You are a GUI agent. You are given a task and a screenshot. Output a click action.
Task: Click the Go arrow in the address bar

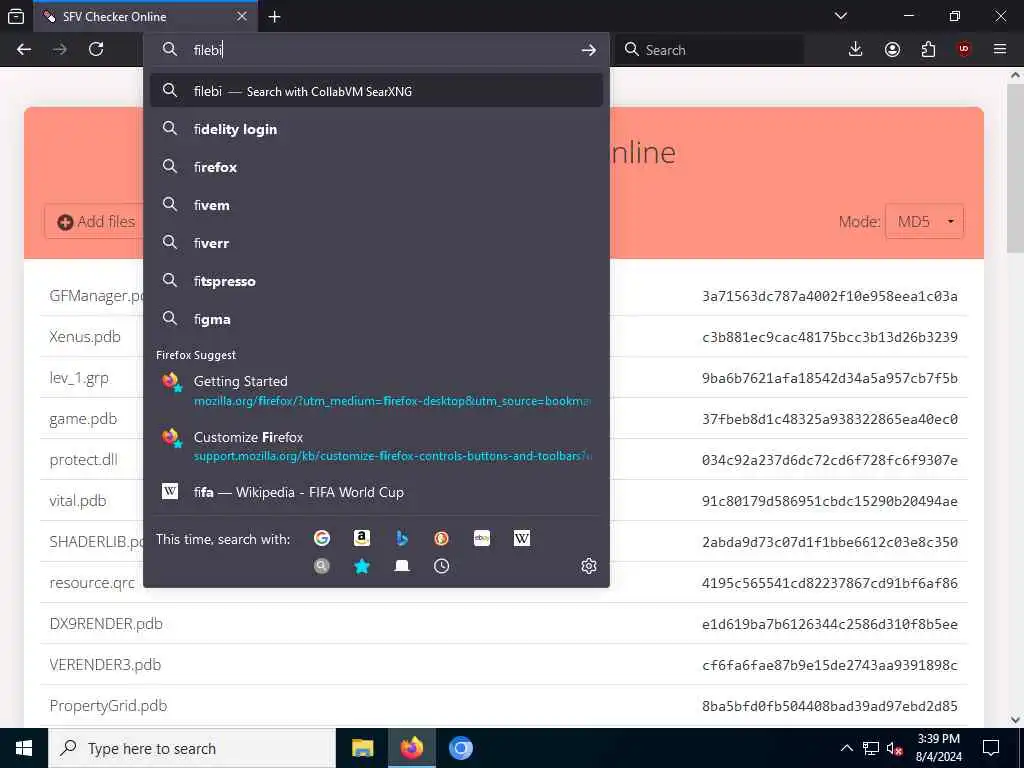(588, 50)
